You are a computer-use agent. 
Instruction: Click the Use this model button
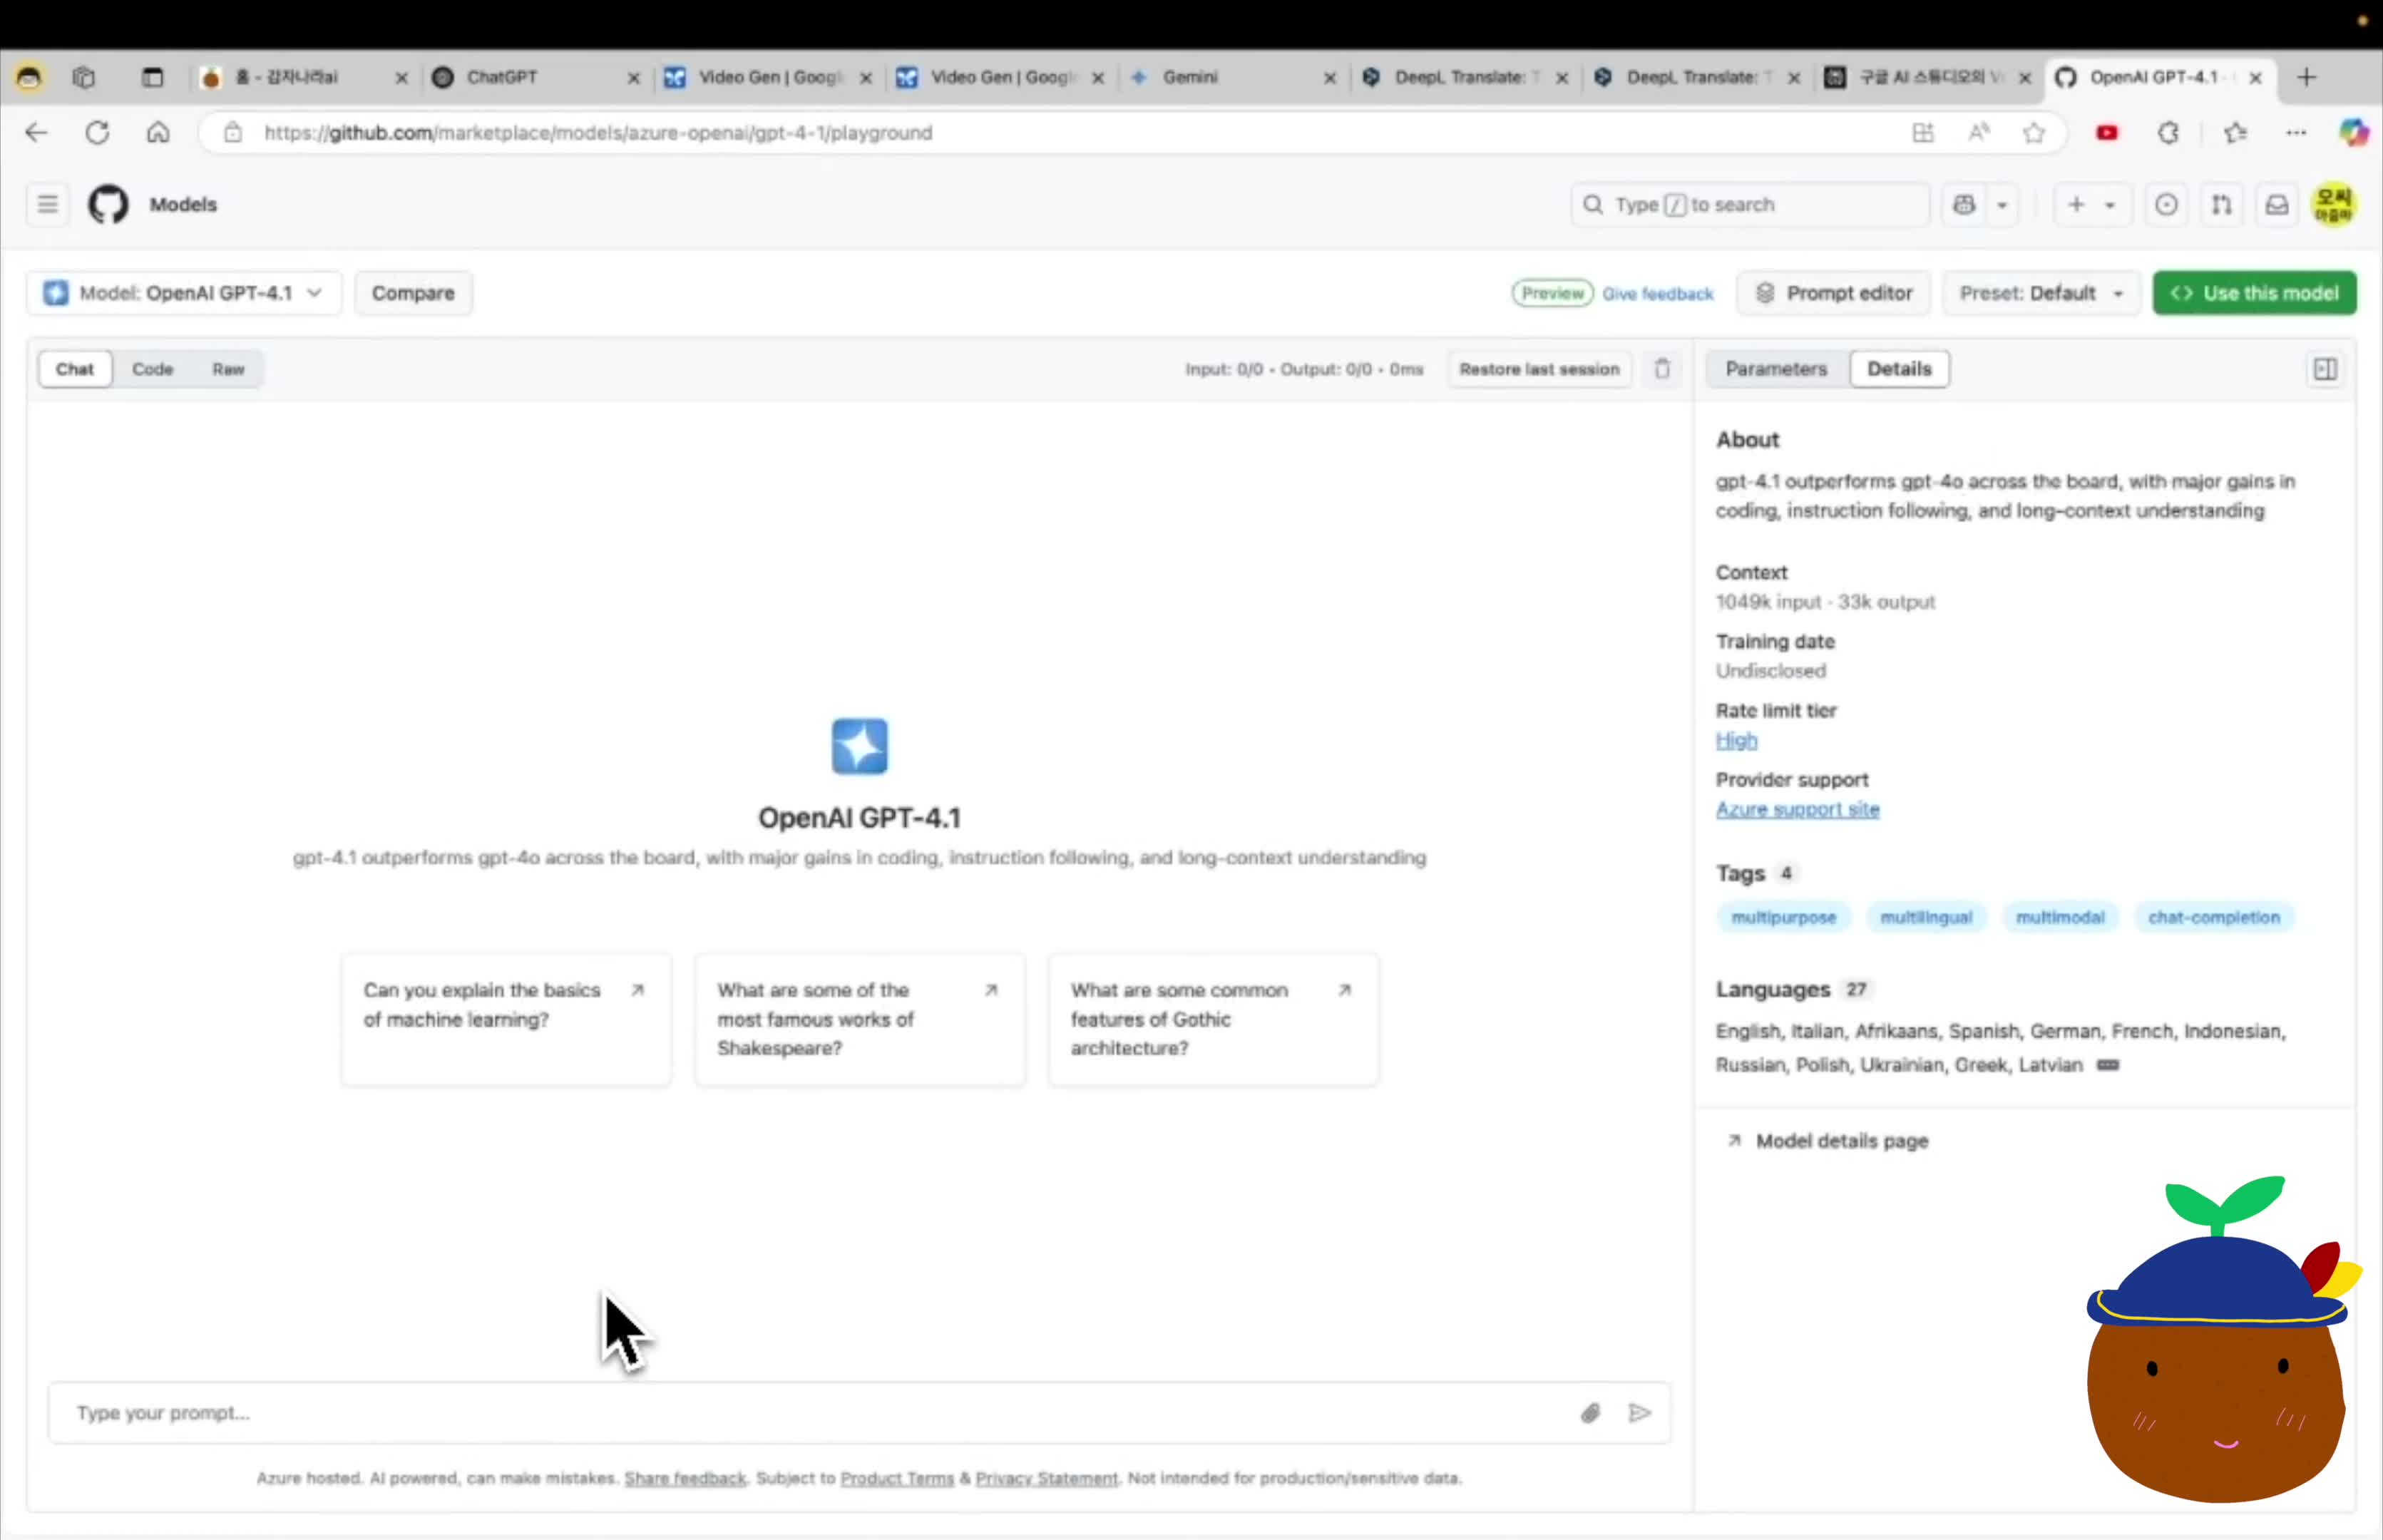tap(2254, 293)
